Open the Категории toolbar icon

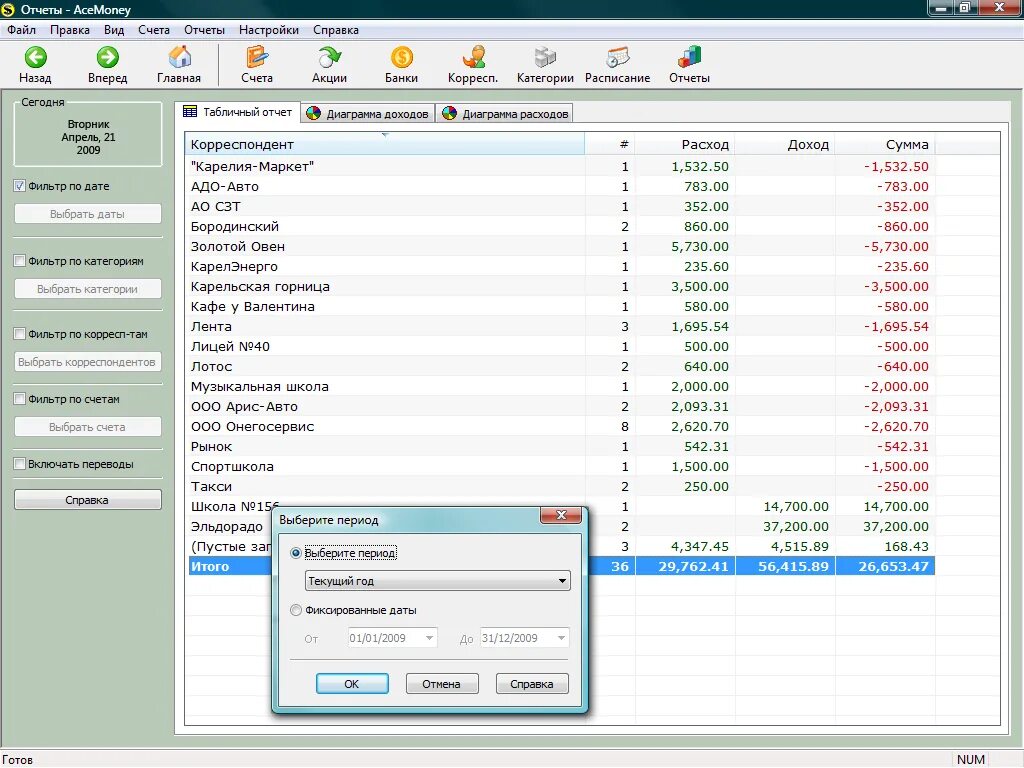pyautogui.click(x=545, y=57)
